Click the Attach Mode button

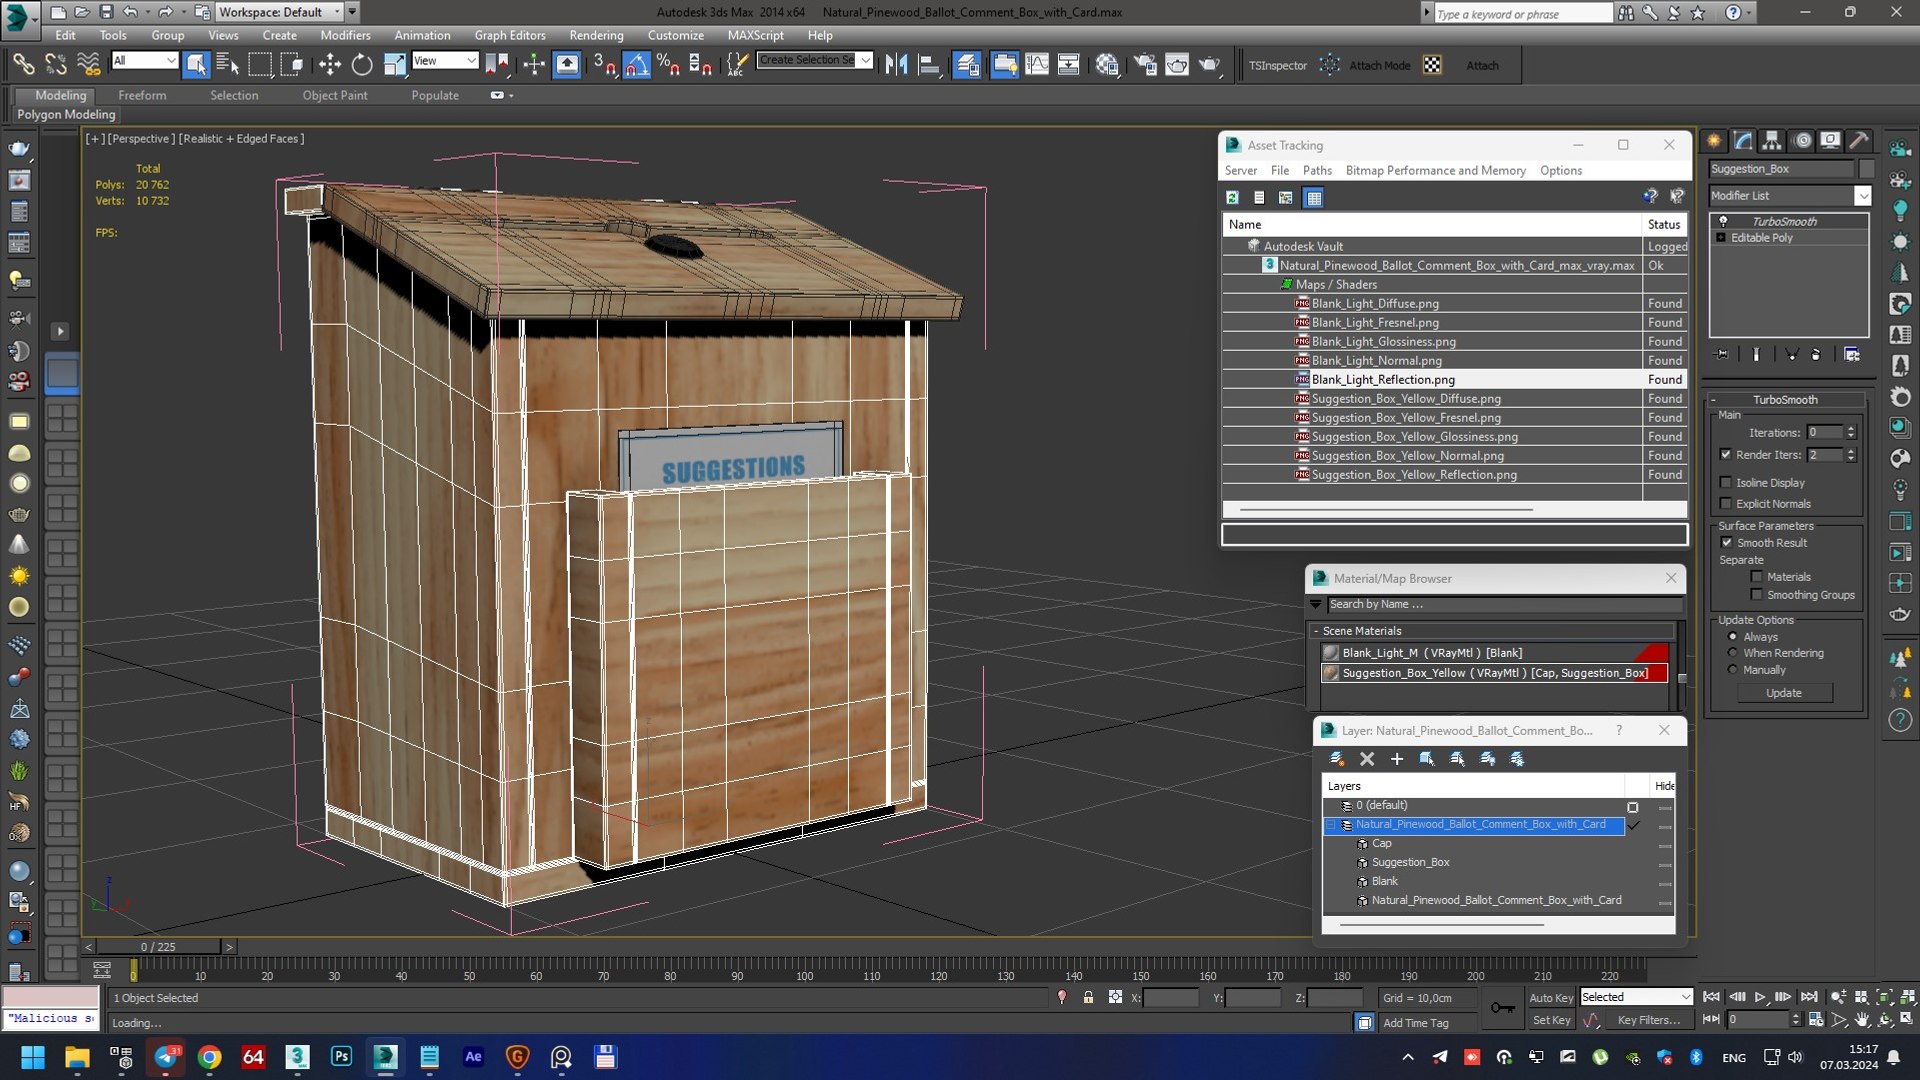point(1379,65)
